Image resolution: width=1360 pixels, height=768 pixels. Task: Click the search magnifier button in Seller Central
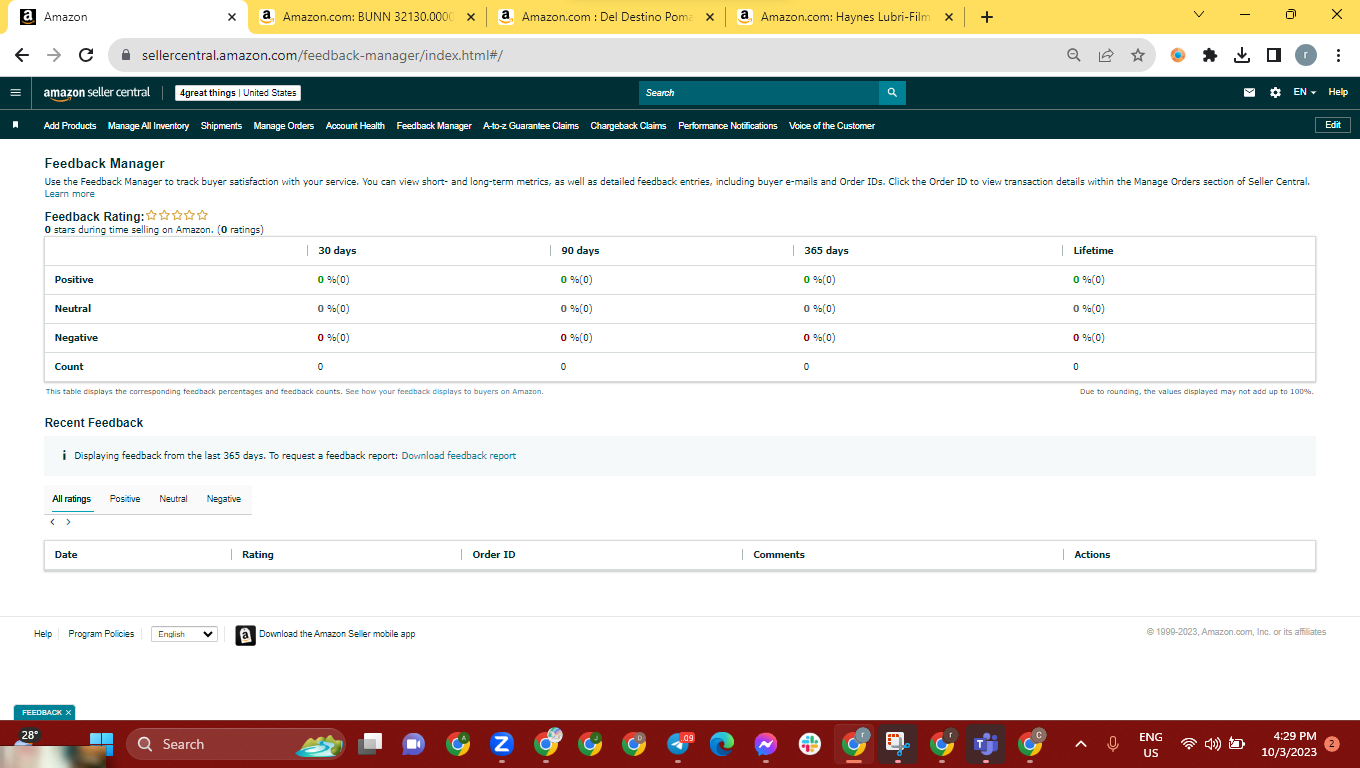point(892,93)
